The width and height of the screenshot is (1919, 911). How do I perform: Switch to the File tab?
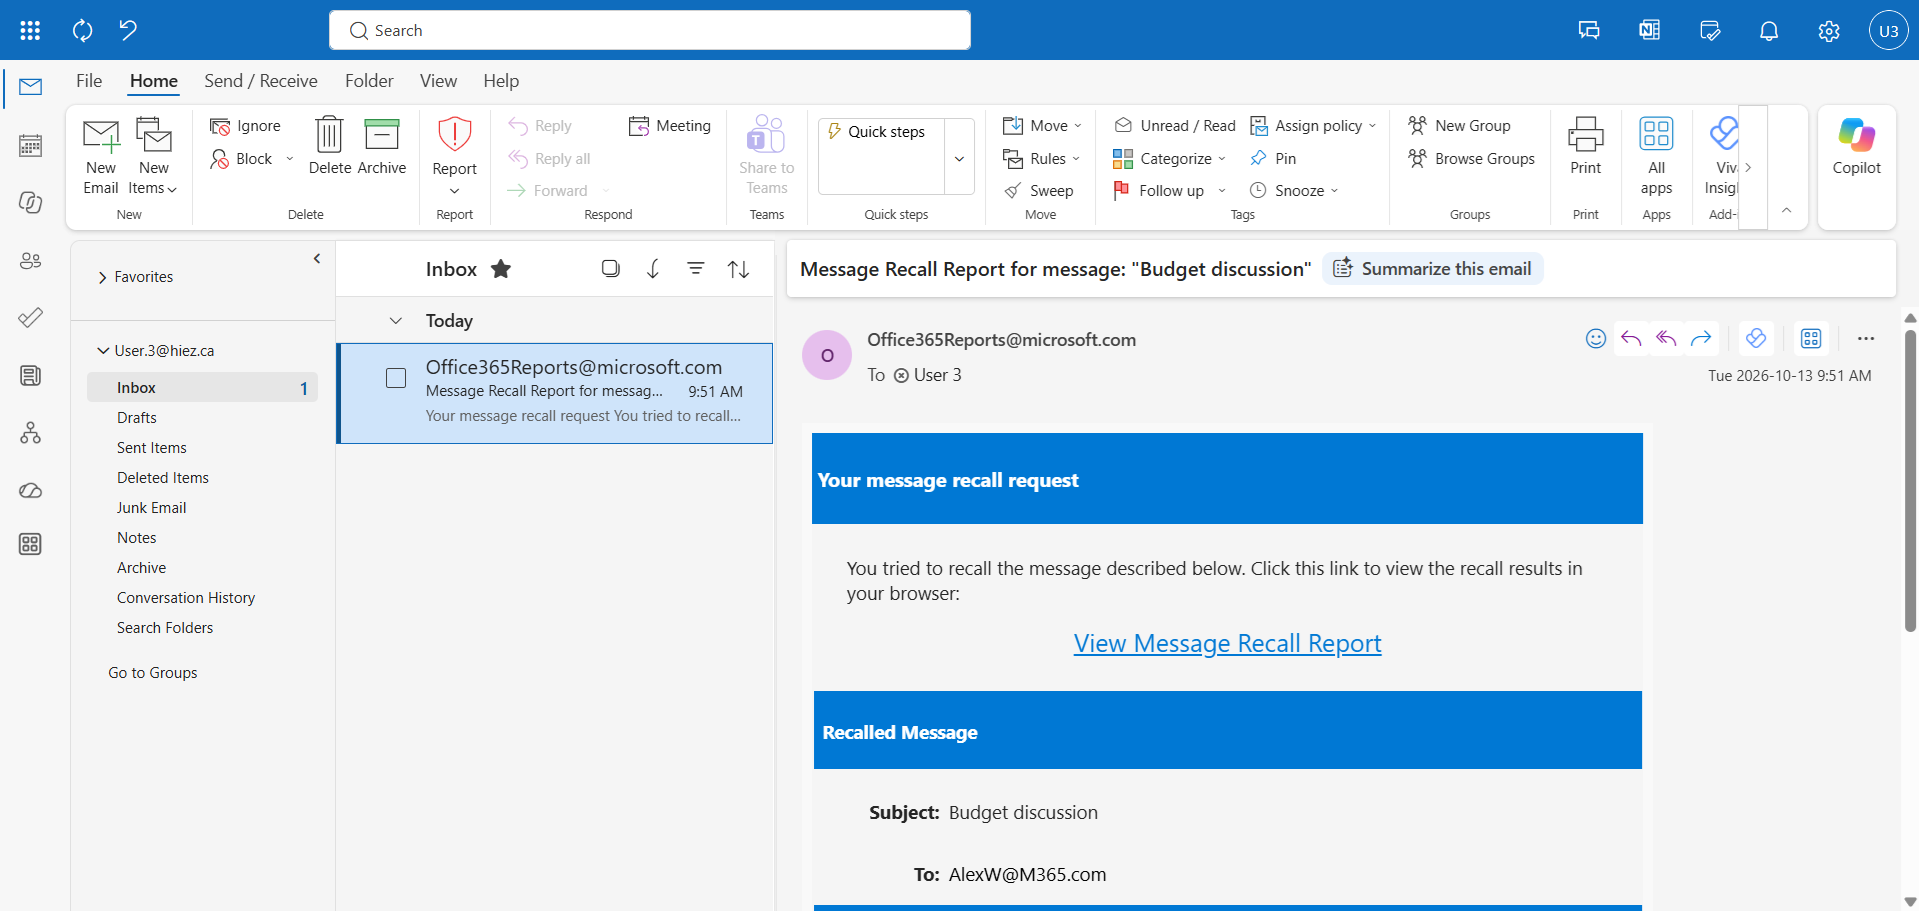point(89,81)
